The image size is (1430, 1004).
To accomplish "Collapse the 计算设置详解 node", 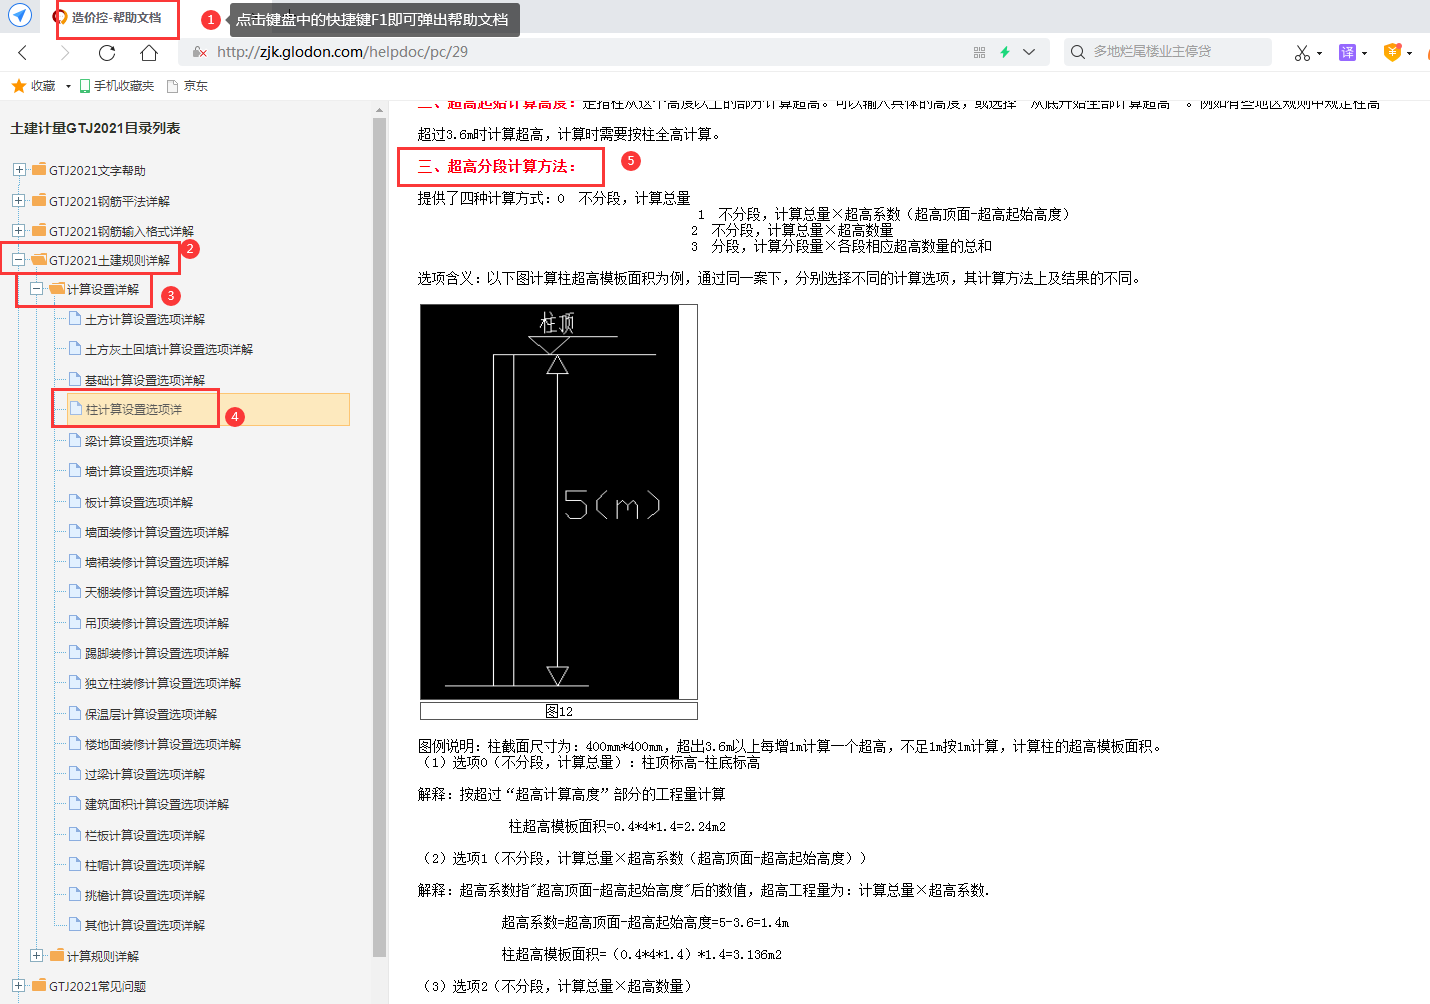I will pyautogui.click(x=37, y=288).
